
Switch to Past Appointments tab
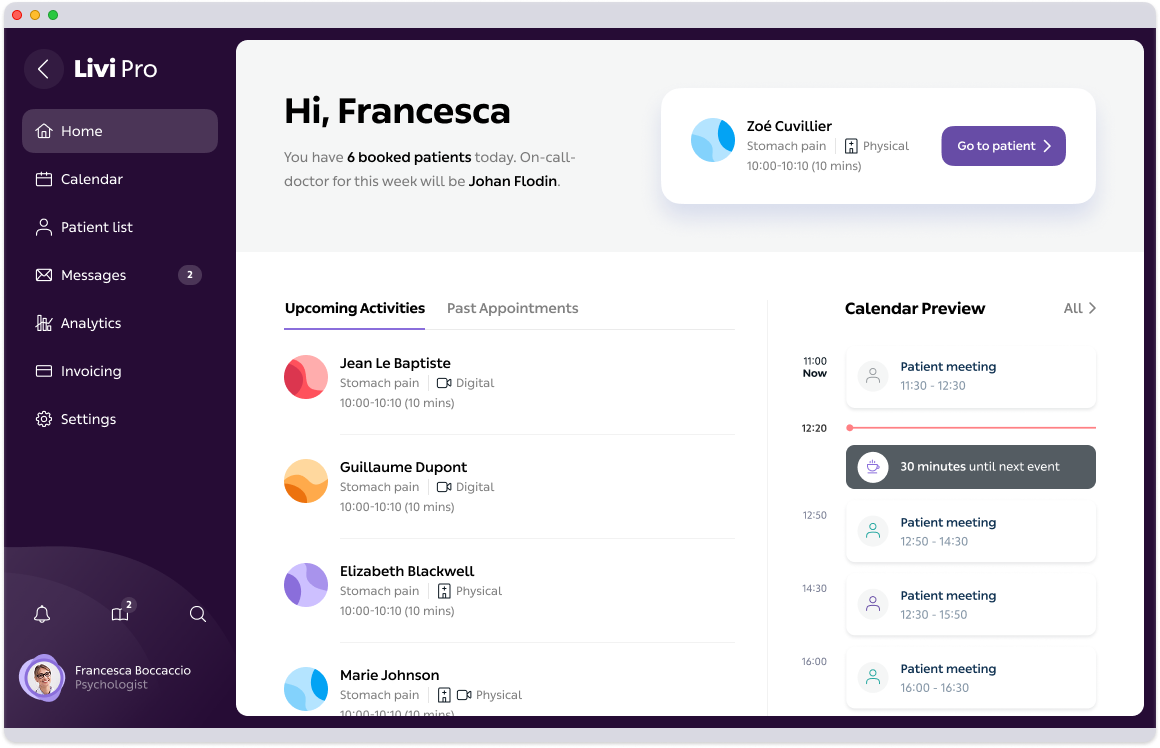pyautogui.click(x=512, y=308)
